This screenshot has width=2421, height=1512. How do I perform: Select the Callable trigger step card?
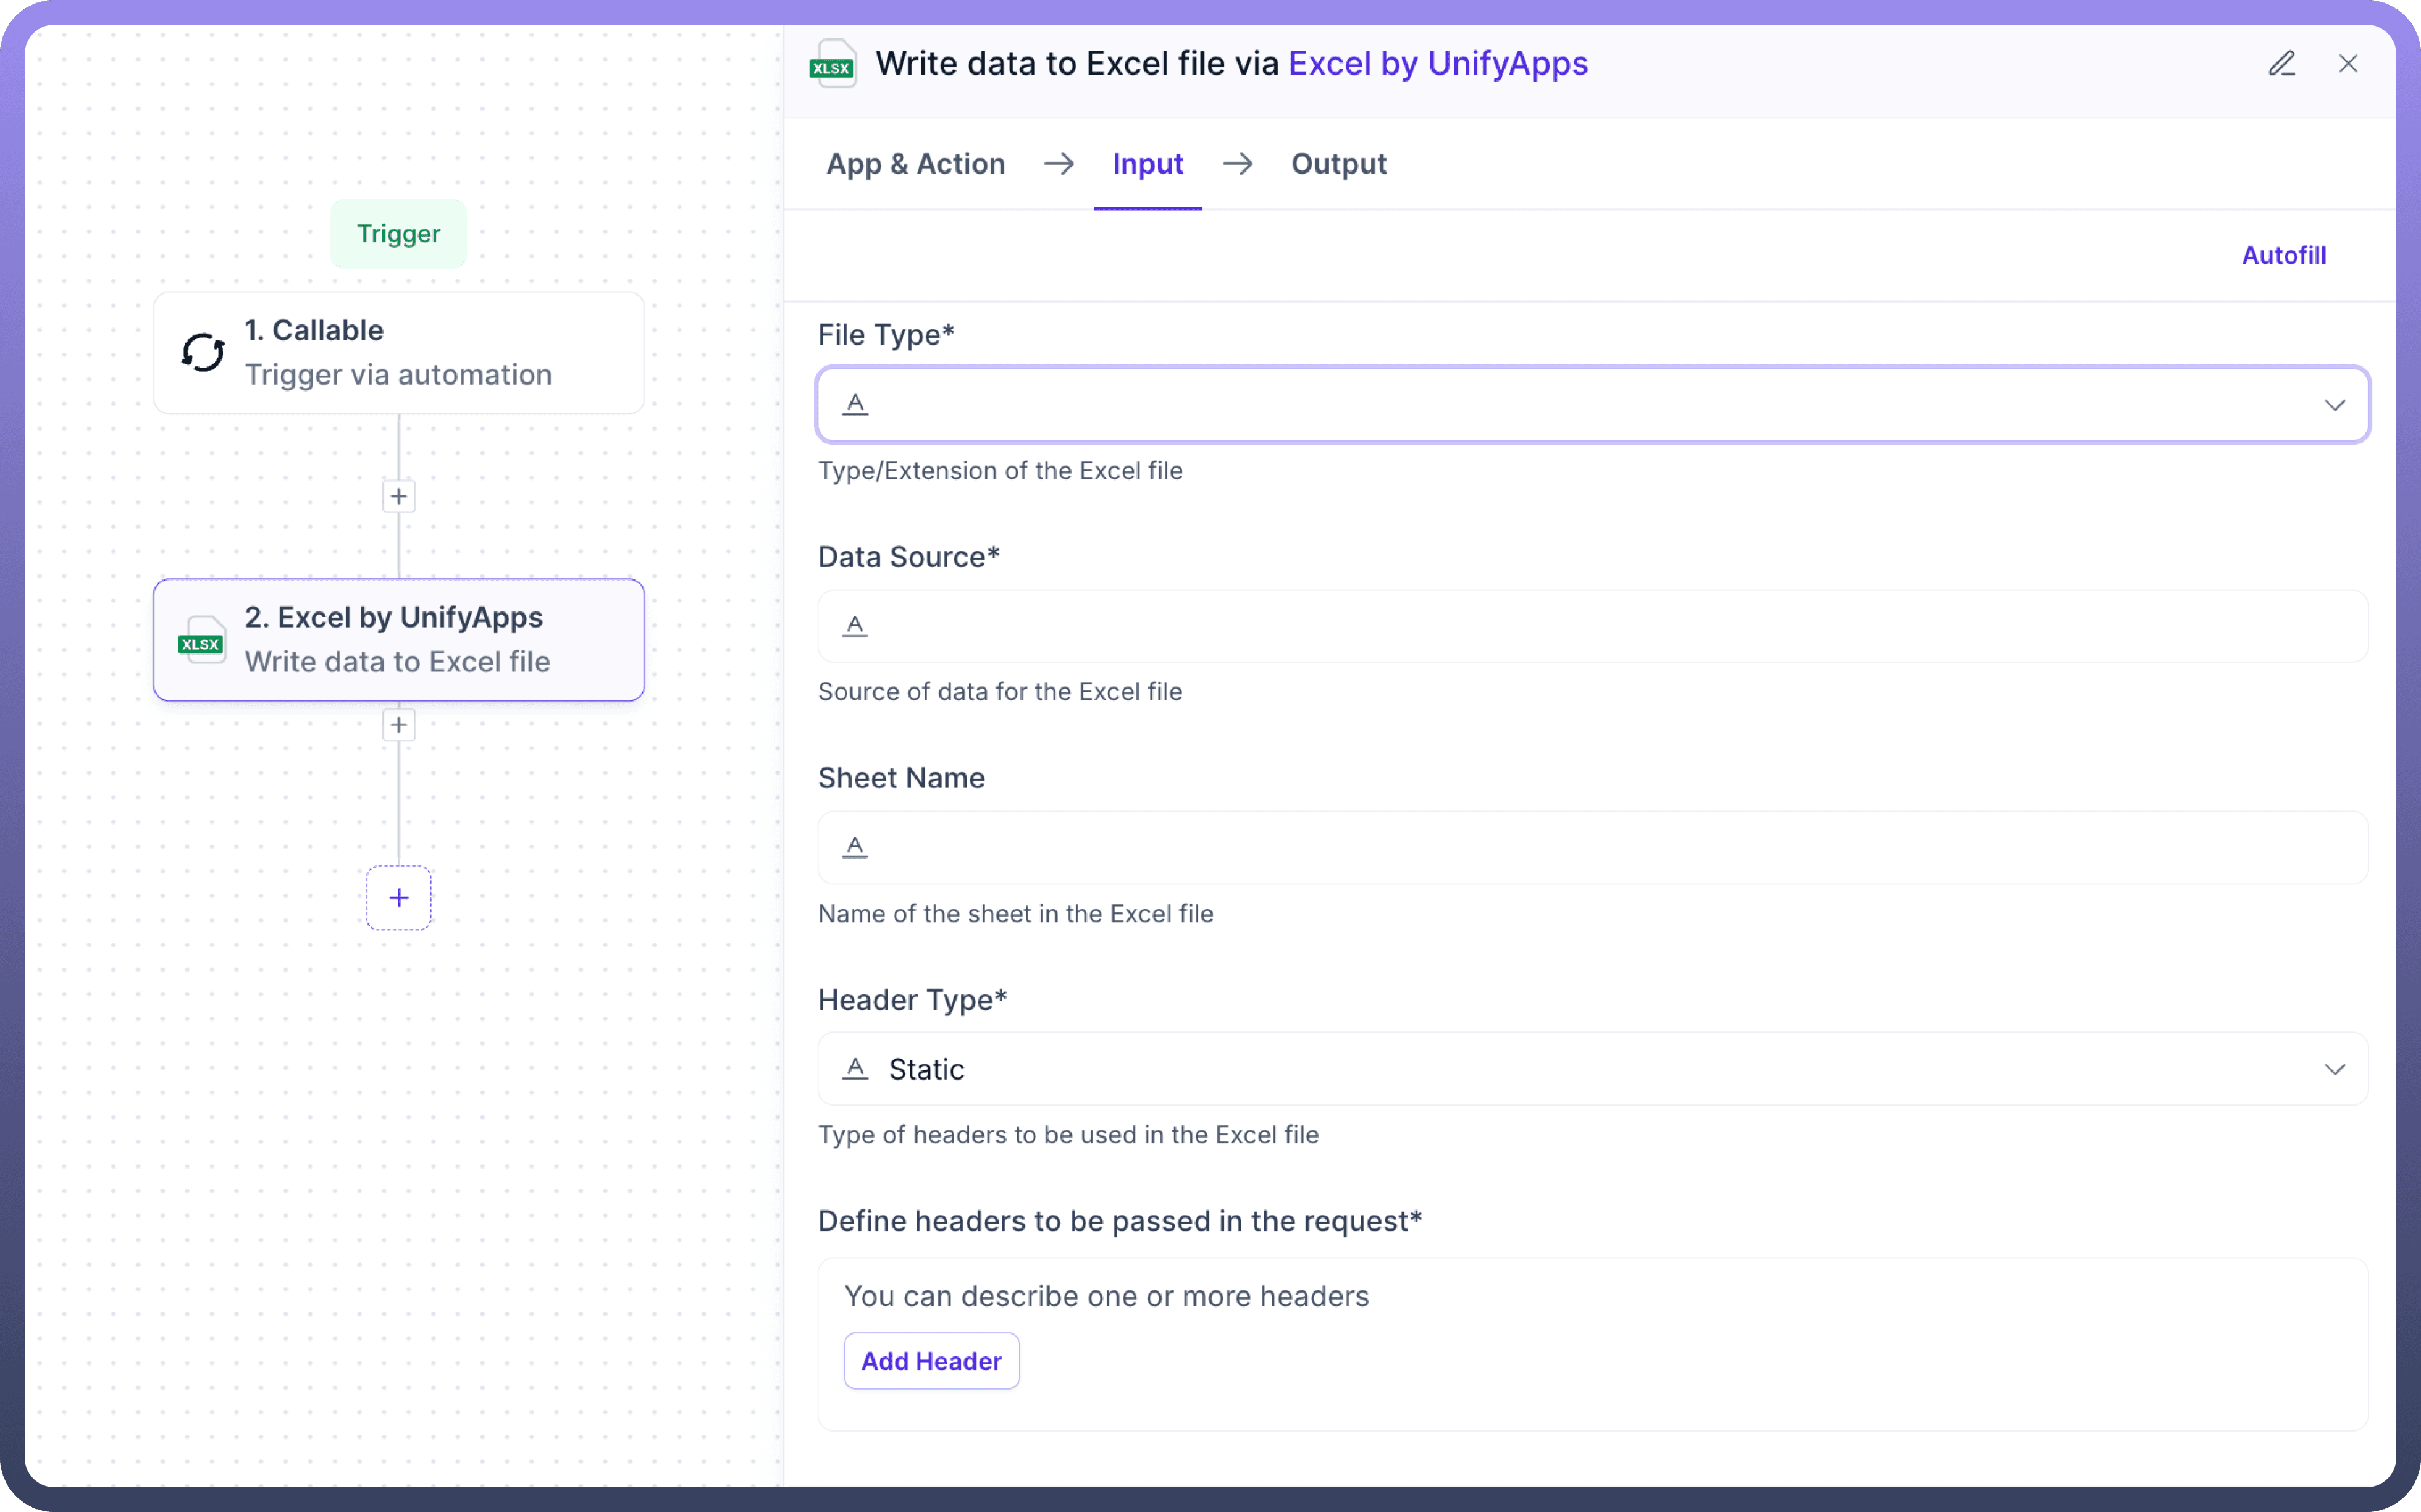click(398, 353)
